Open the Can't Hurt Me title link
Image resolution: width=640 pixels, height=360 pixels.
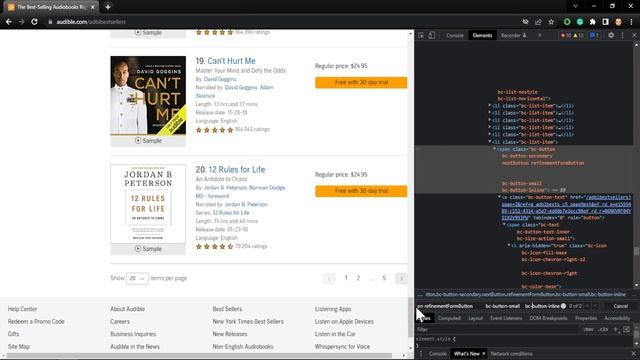coord(231,61)
